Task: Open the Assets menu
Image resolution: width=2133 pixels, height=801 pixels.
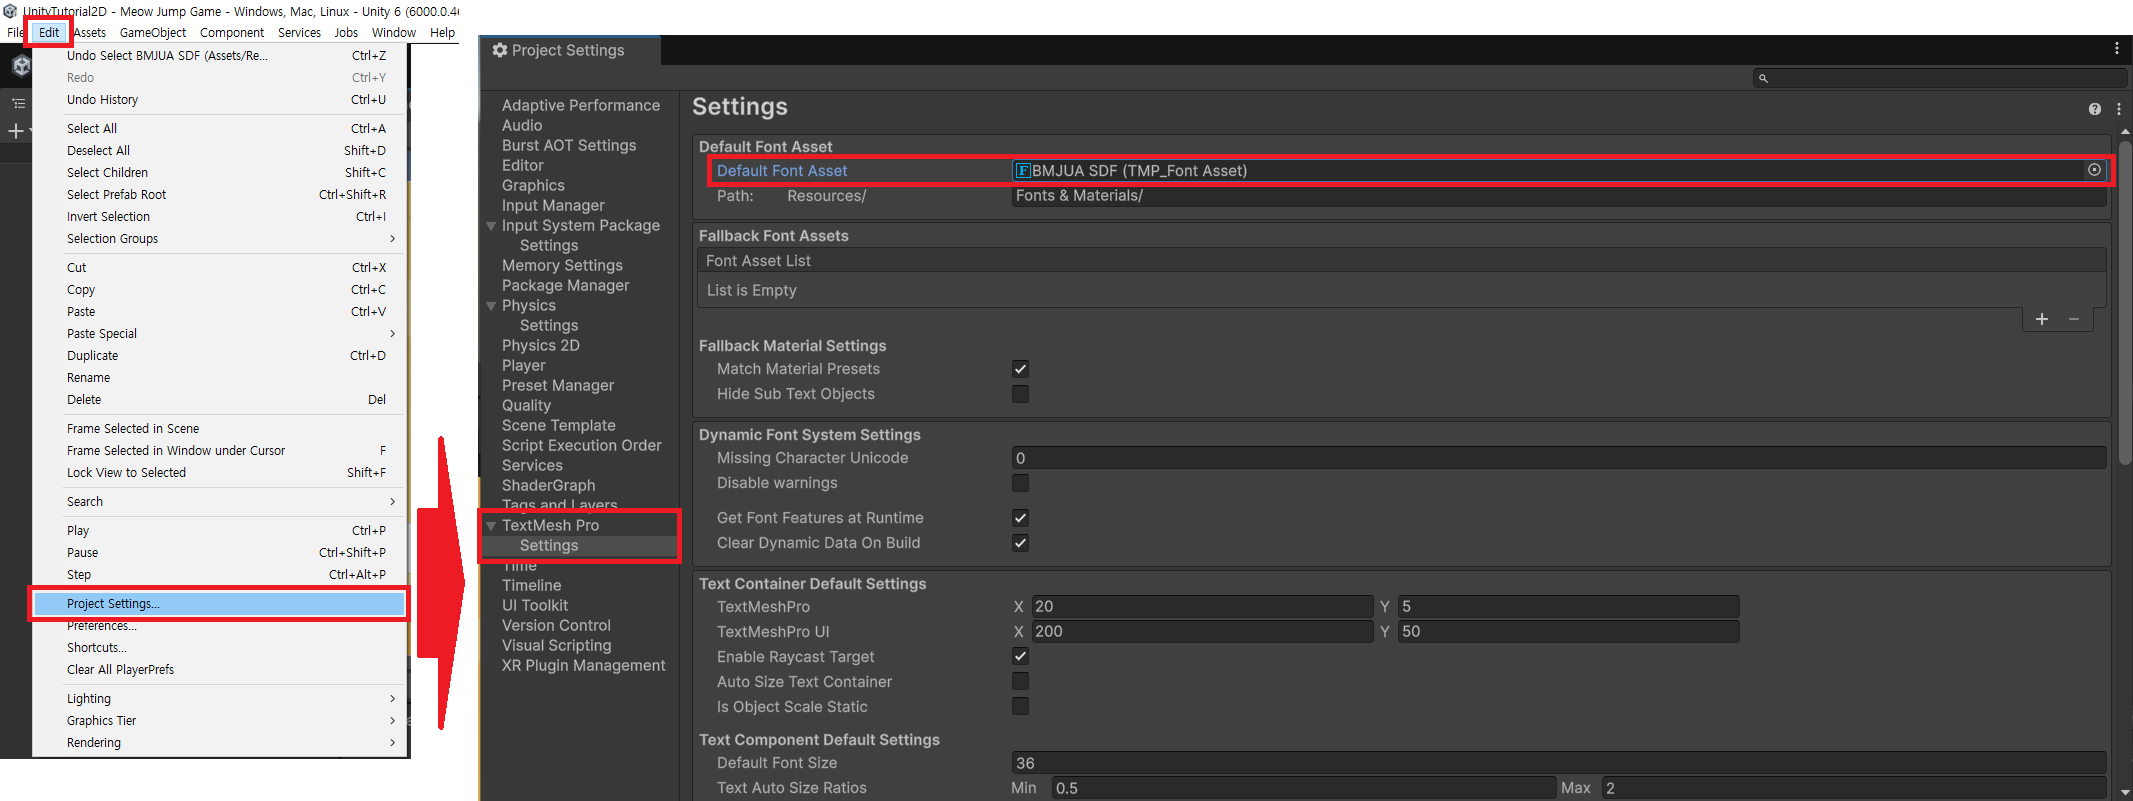Action: [90, 33]
